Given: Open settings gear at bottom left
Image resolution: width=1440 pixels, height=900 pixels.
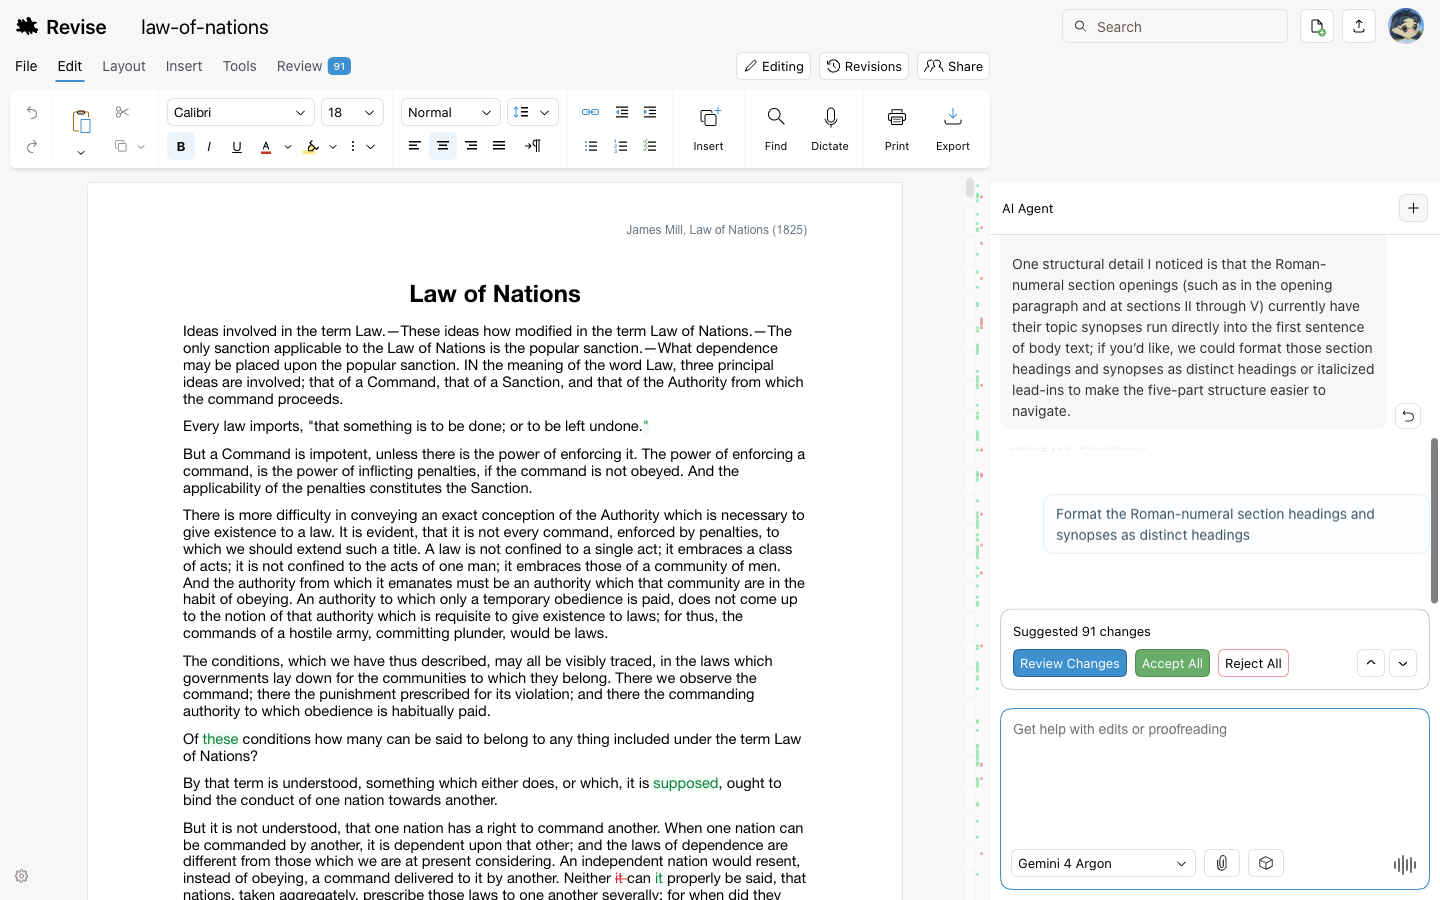Looking at the screenshot, I should coord(22,876).
